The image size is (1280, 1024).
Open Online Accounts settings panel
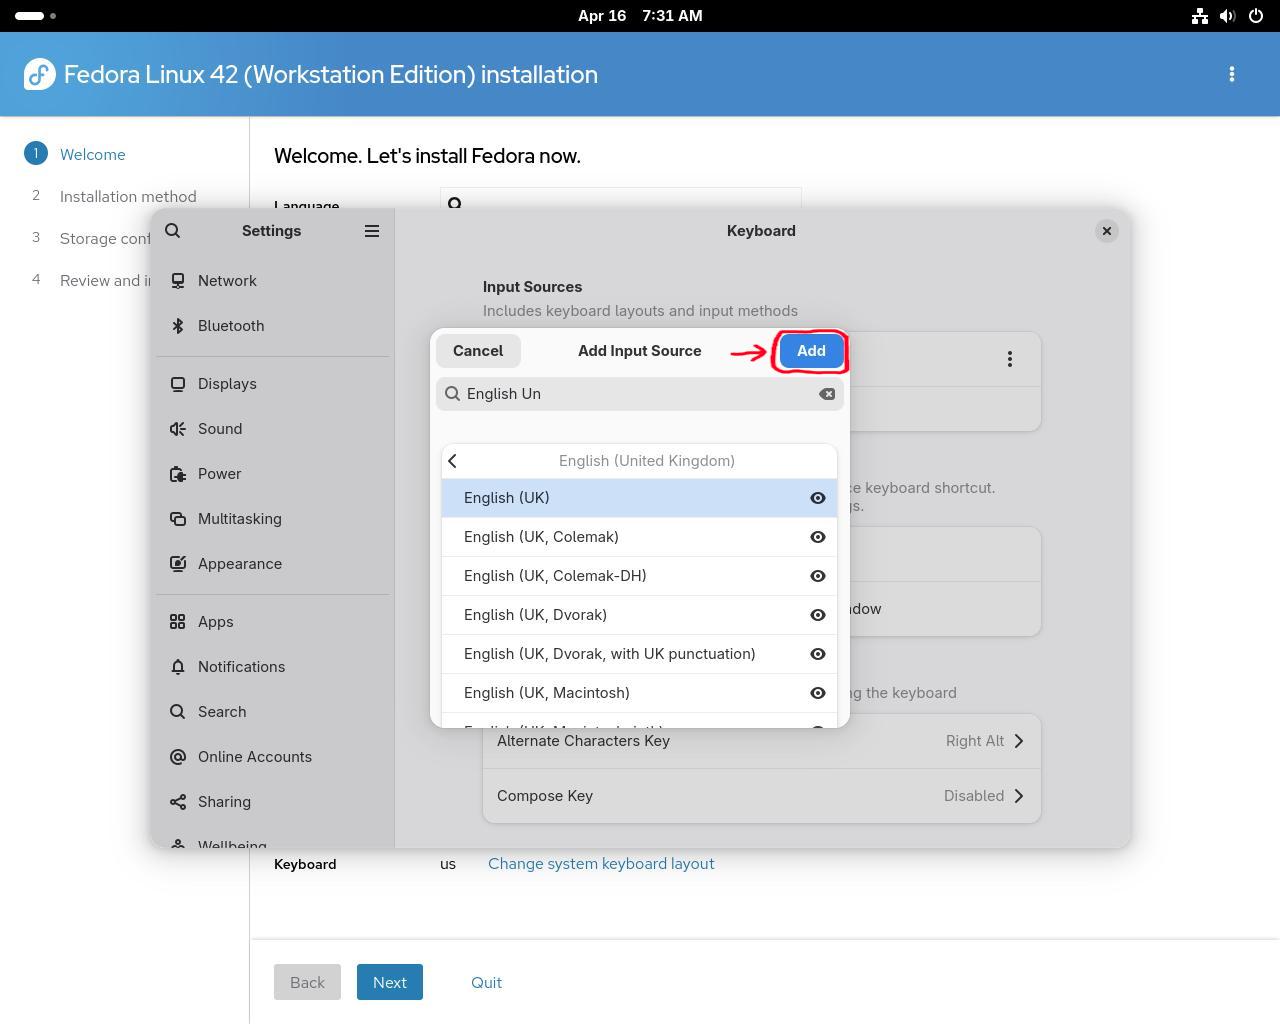[272, 757]
